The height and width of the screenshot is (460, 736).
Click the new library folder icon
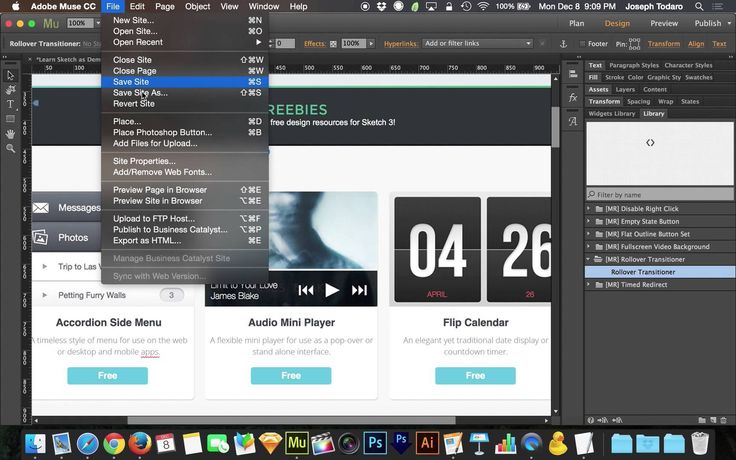pos(702,420)
